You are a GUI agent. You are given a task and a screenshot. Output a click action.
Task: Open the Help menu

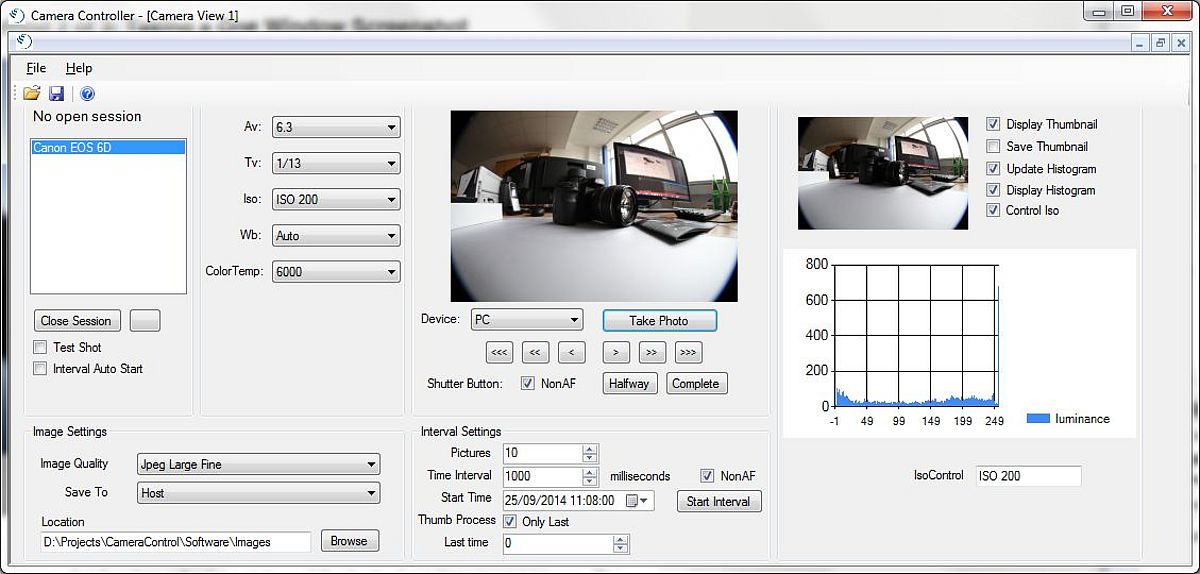coord(79,68)
